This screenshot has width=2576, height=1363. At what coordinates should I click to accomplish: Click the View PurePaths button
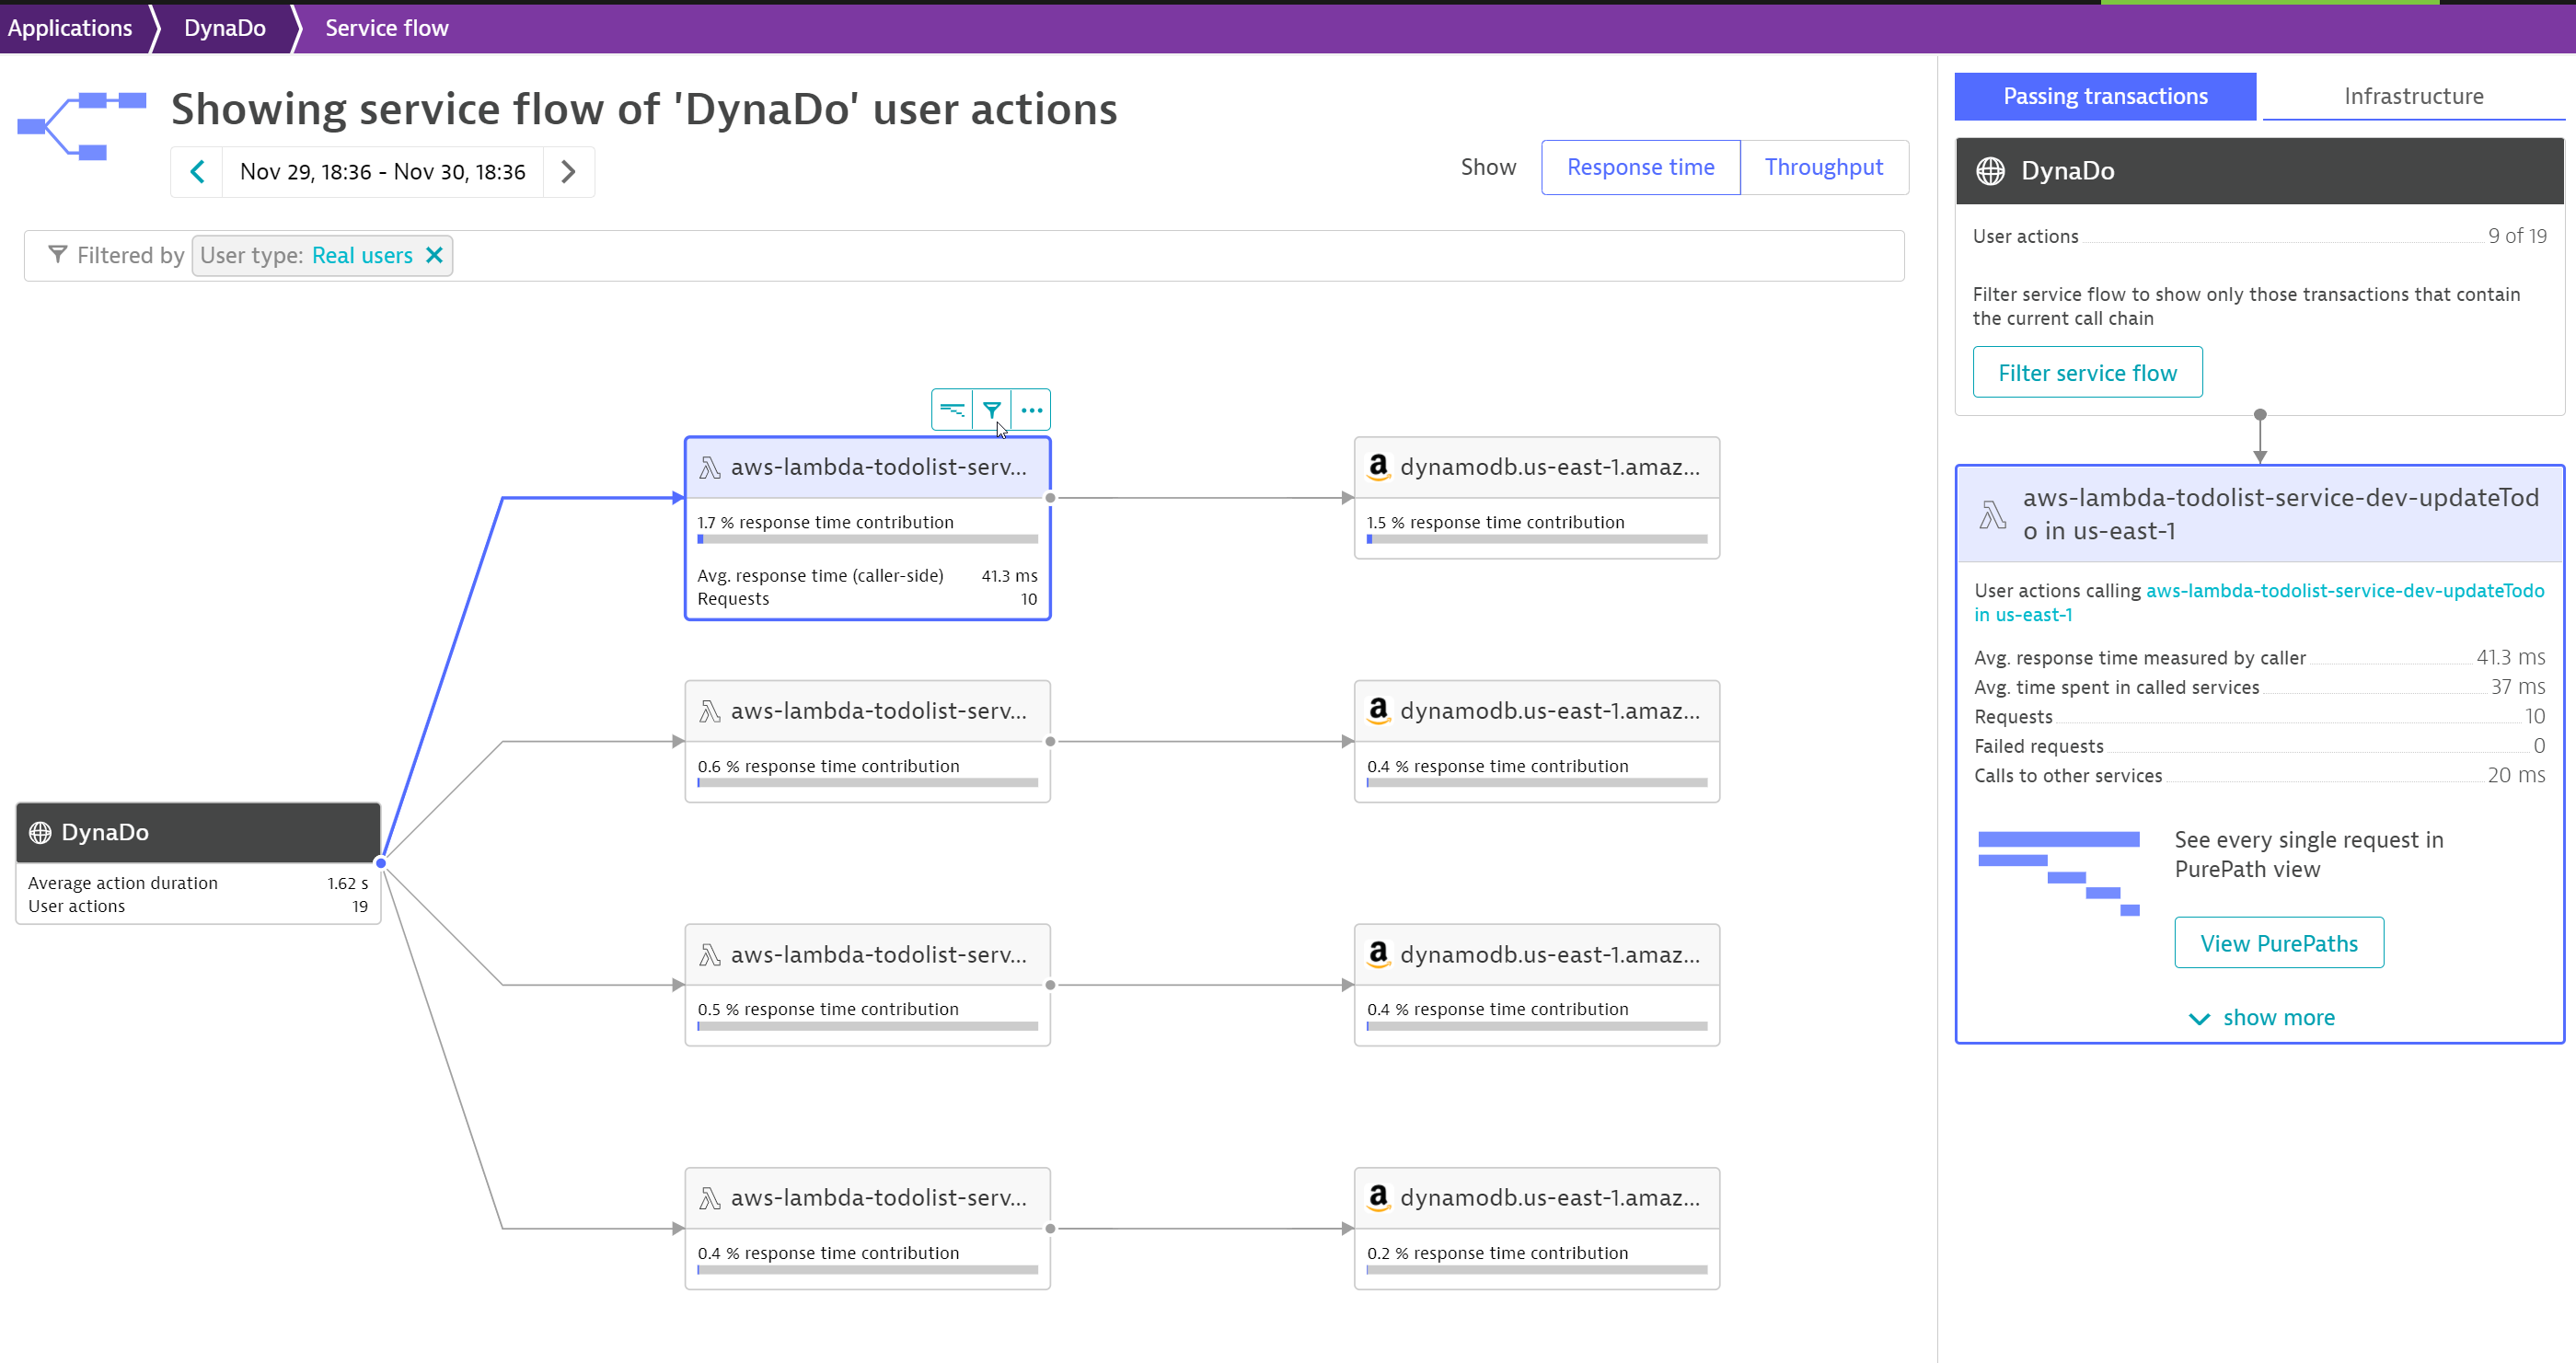[2279, 943]
